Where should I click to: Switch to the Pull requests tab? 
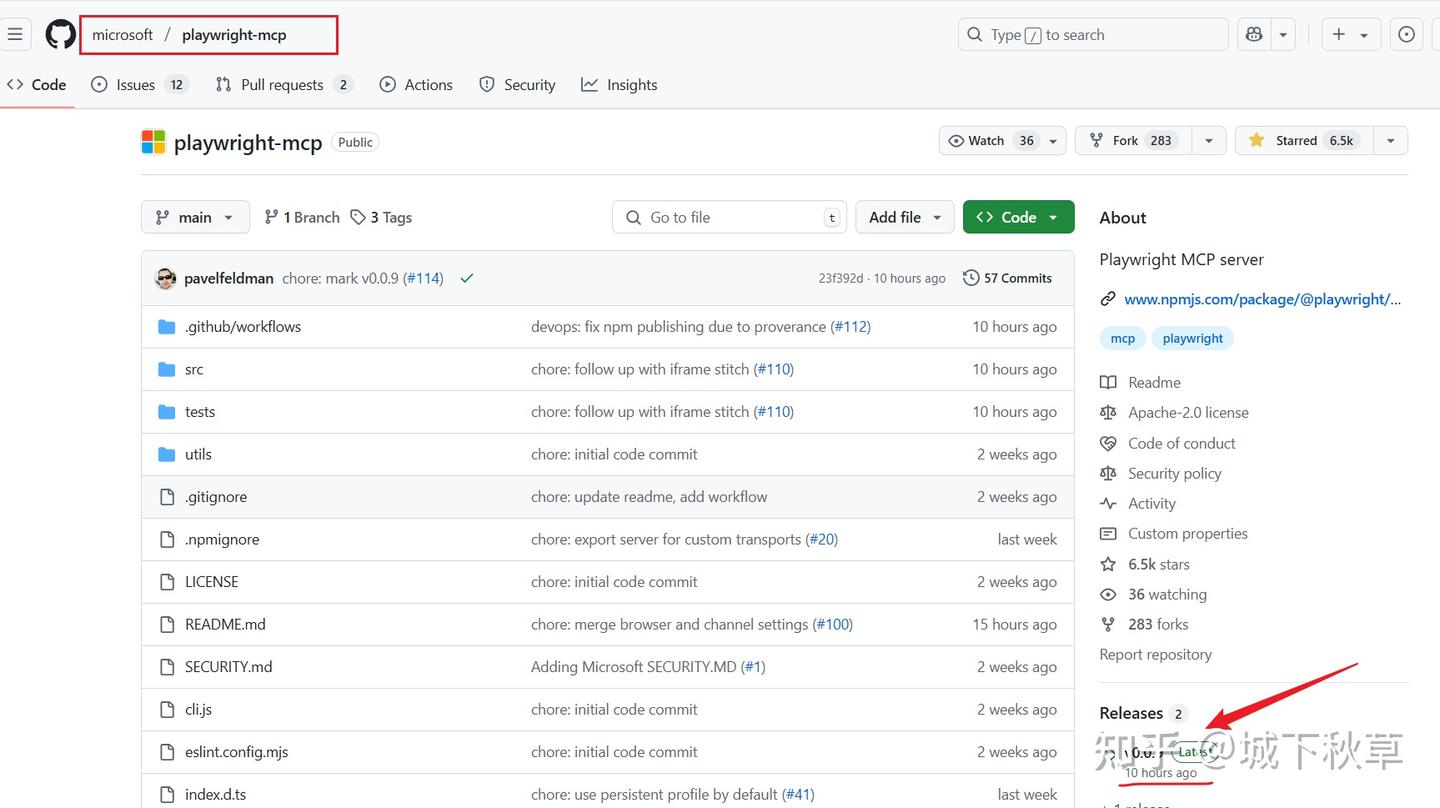tap(283, 85)
